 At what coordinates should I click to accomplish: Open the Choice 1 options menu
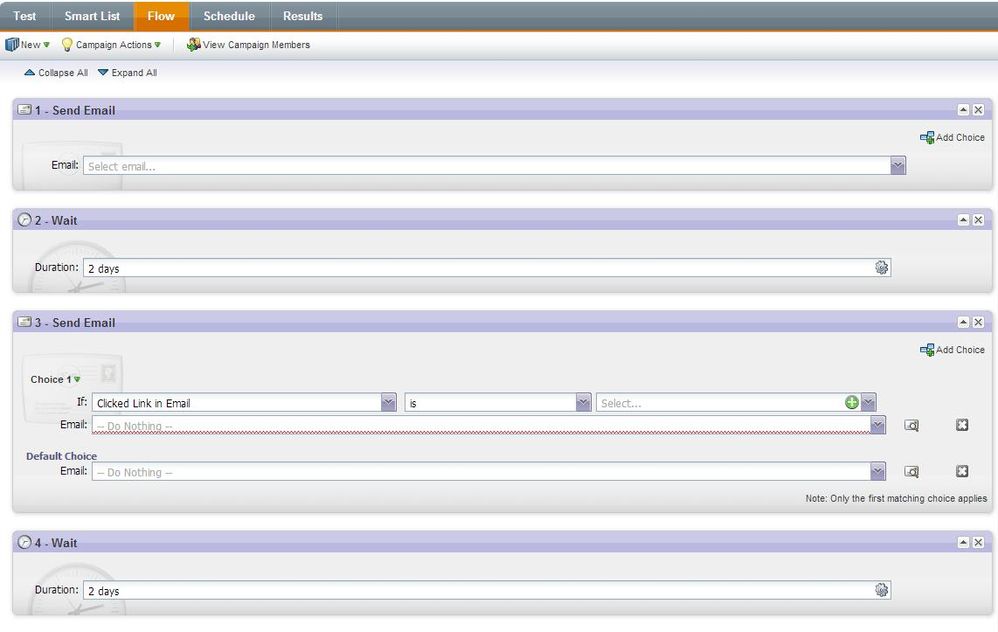(77, 379)
